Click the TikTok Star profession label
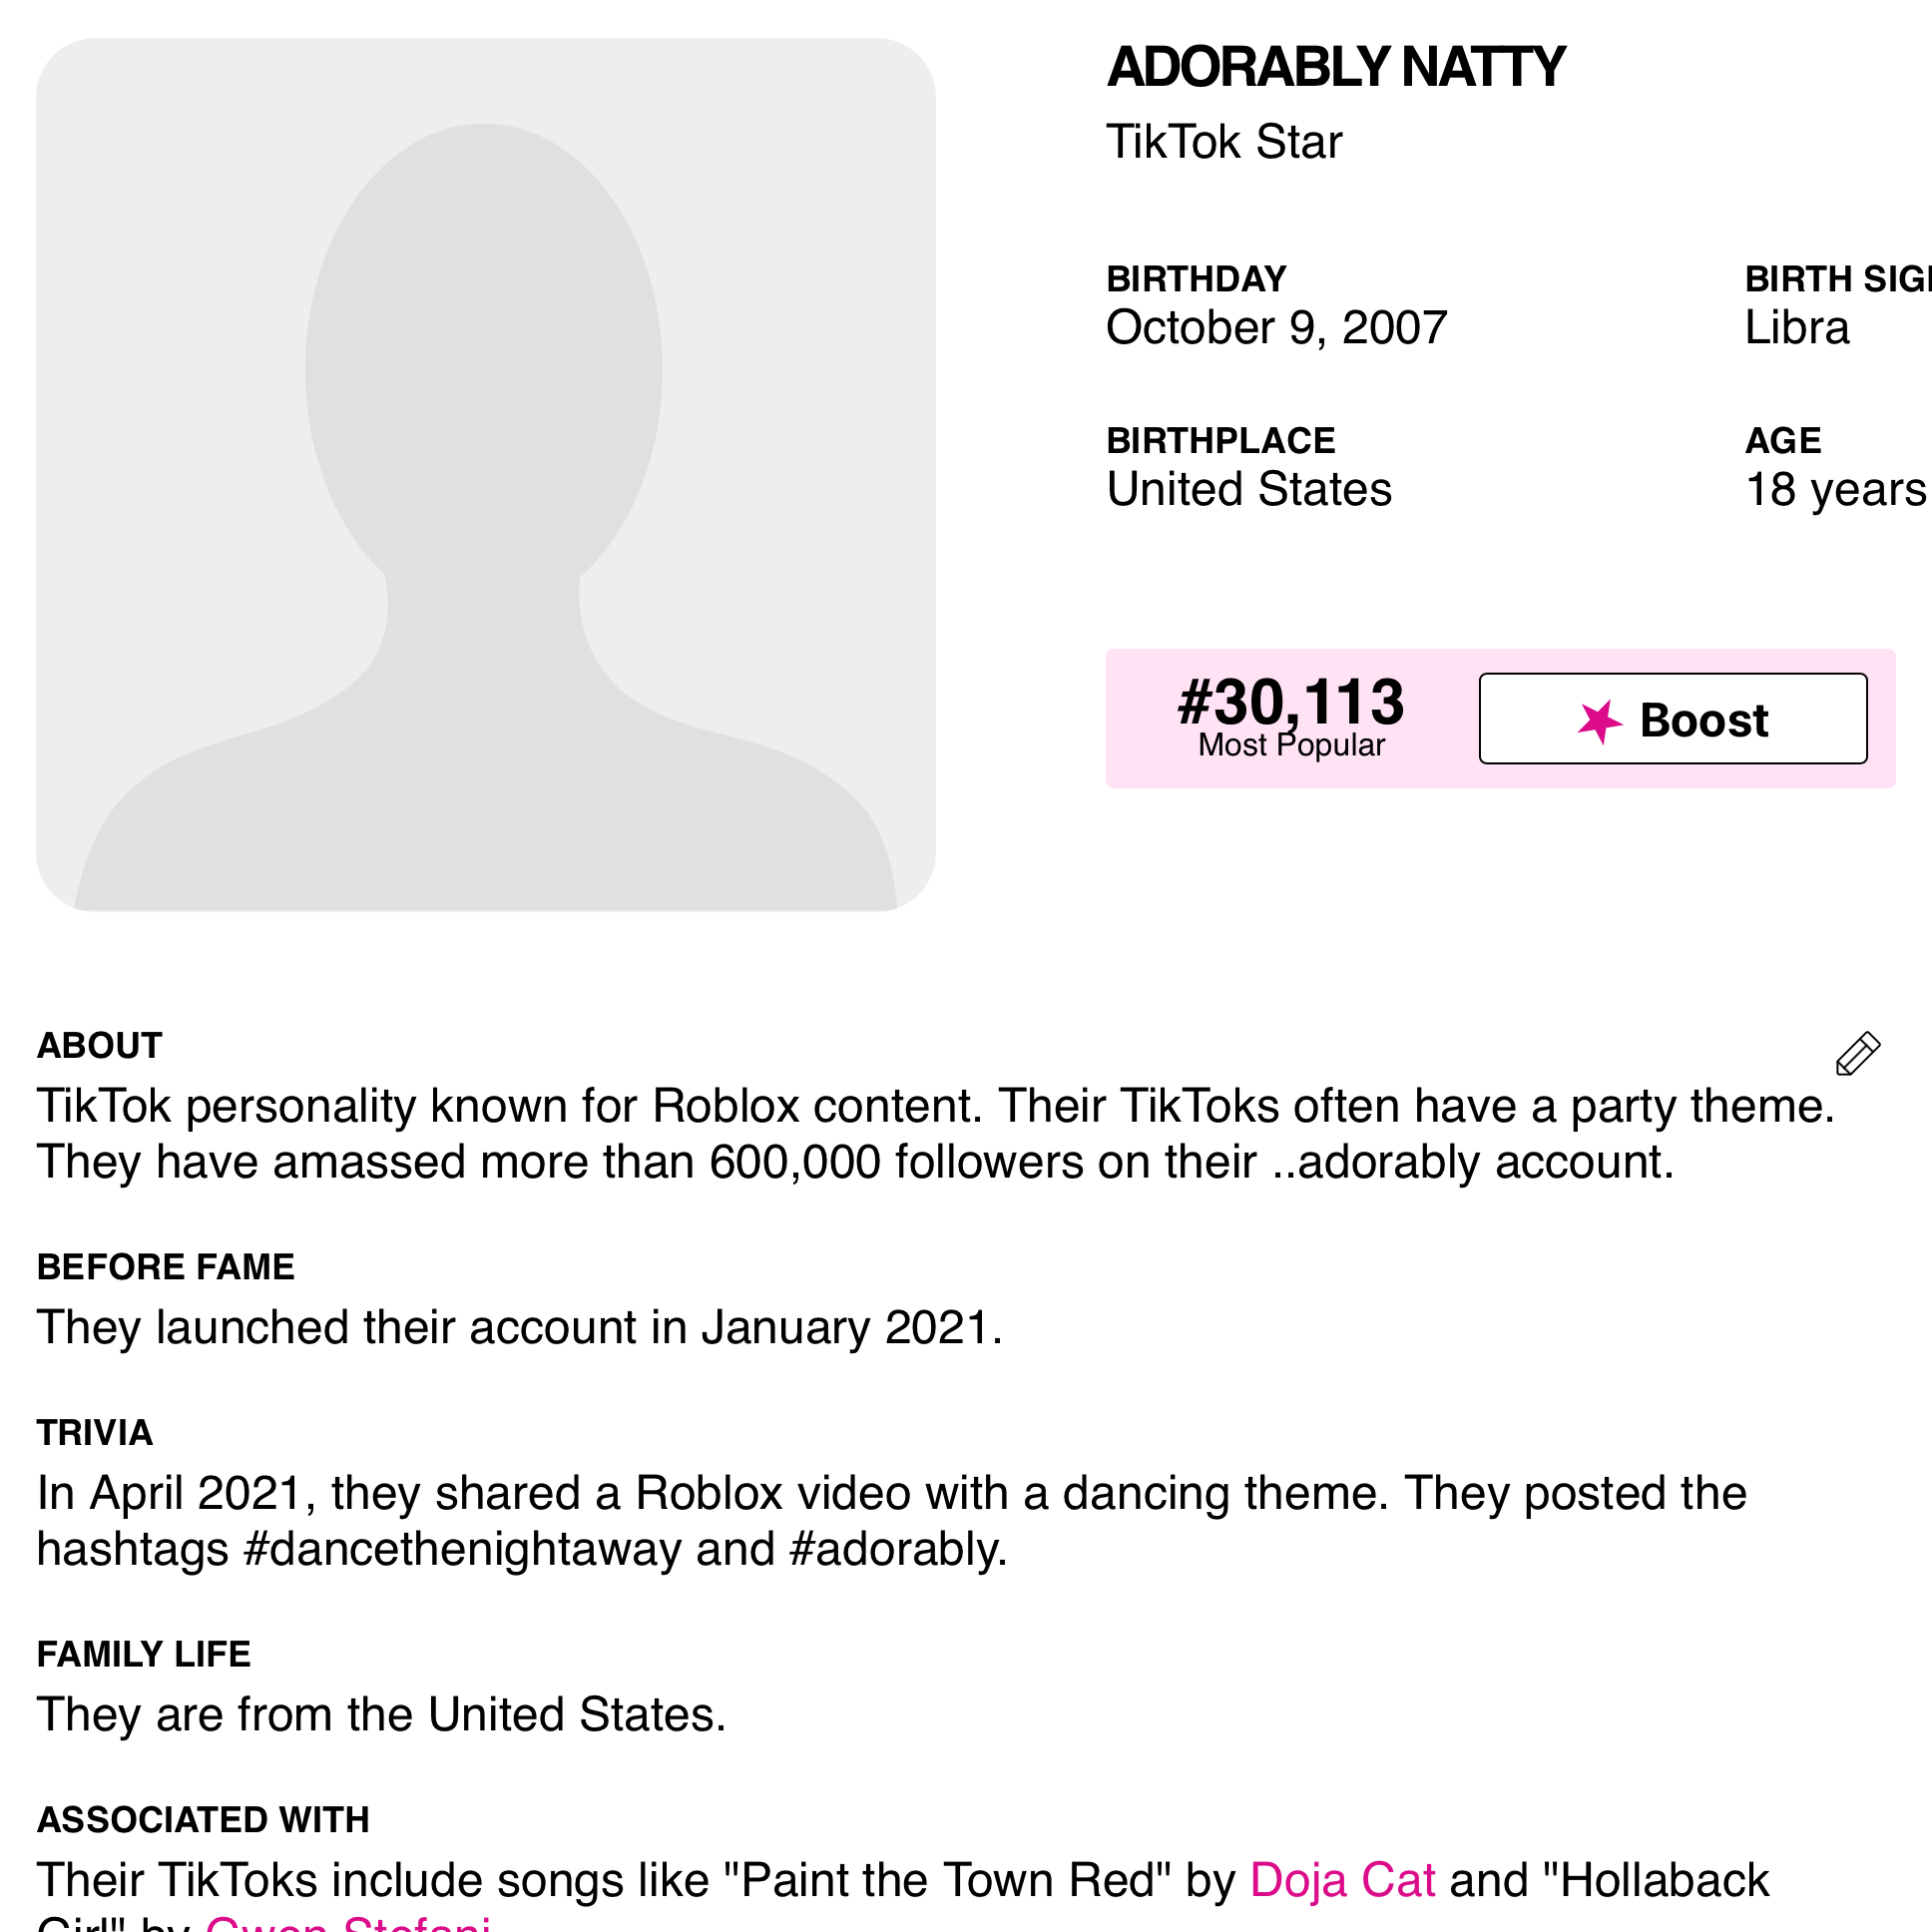The width and height of the screenshot is (1932, 1932). (x=1224, y=142)
